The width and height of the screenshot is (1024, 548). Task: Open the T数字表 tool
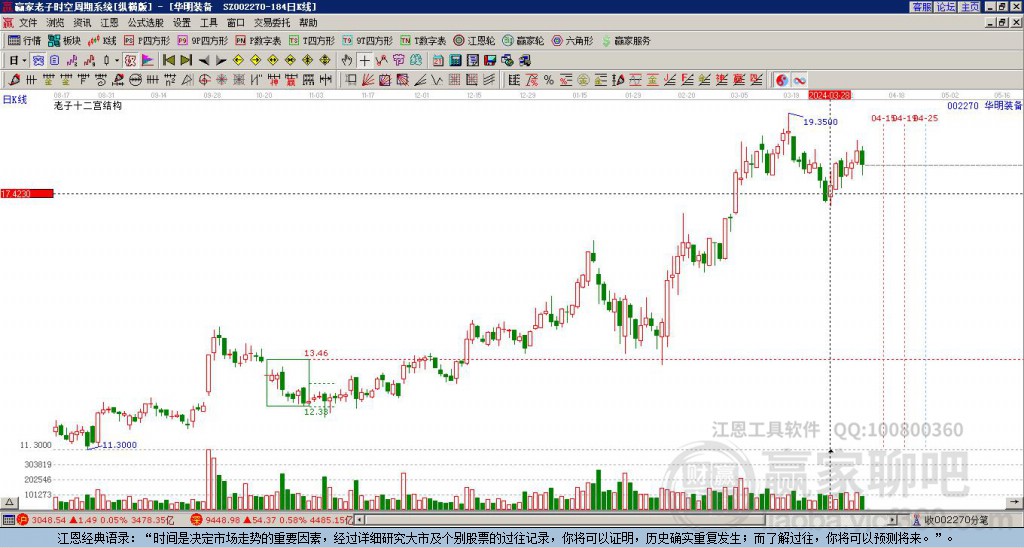click(423, 40)
